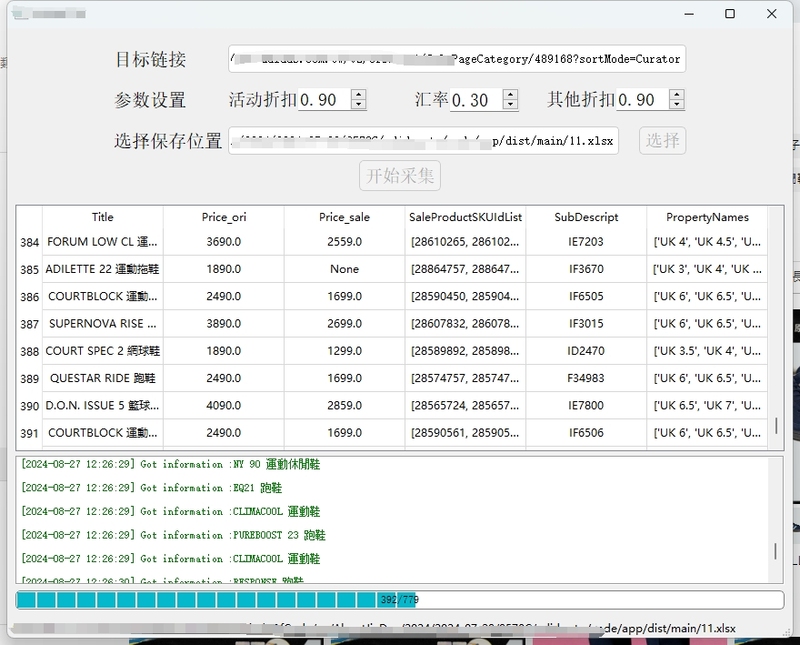Click the Price_sale cell None
Viewport: 800px width, 645px height.
tap(344, 269)
